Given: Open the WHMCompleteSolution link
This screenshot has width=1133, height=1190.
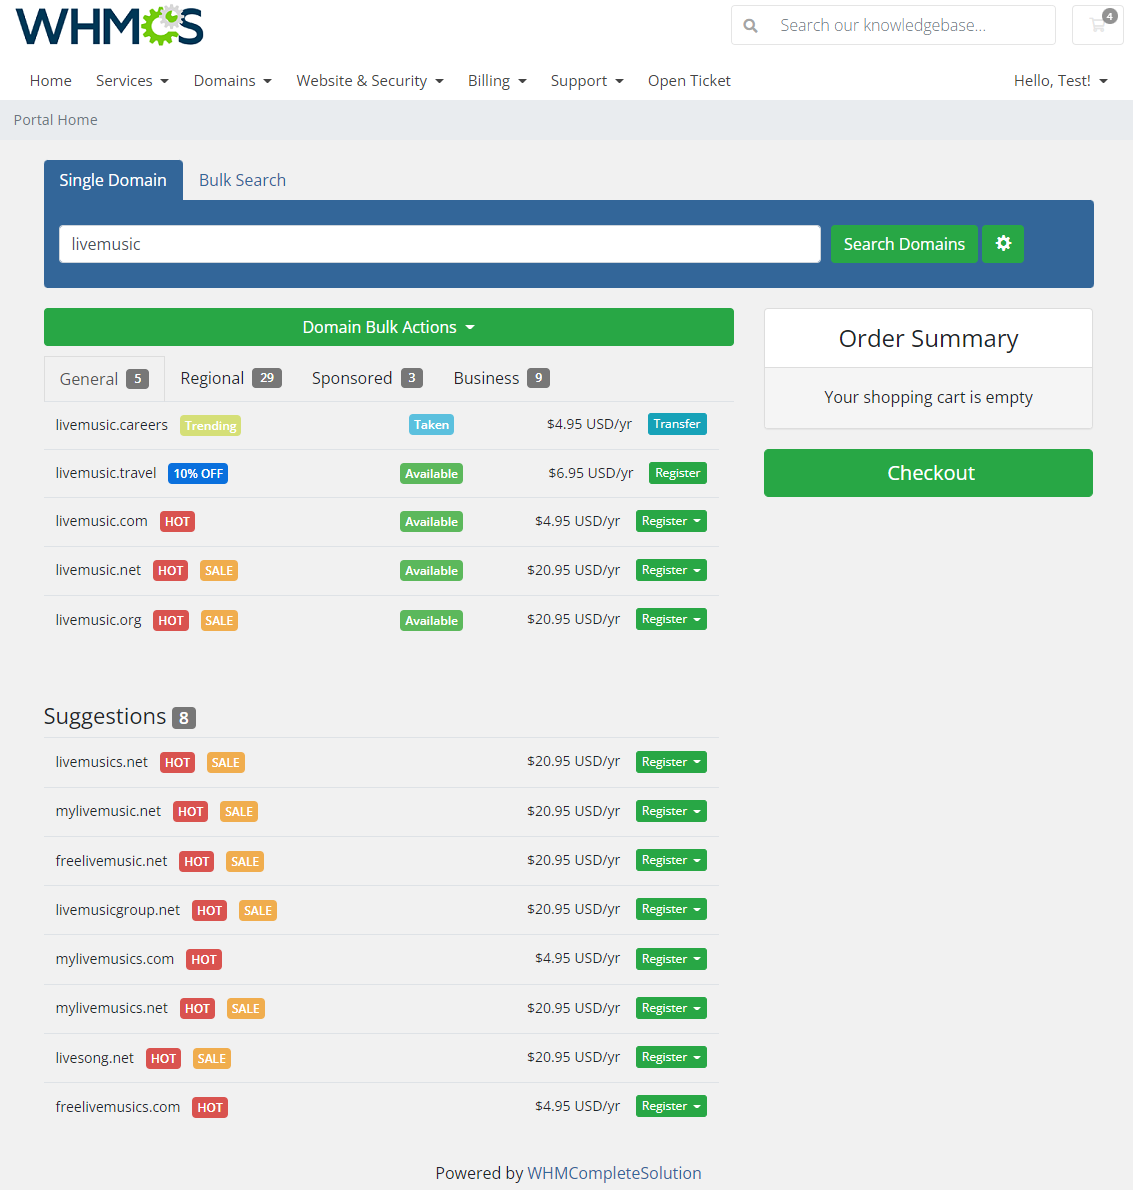Looking at the screenshot, I should (x=615, y=1173).
